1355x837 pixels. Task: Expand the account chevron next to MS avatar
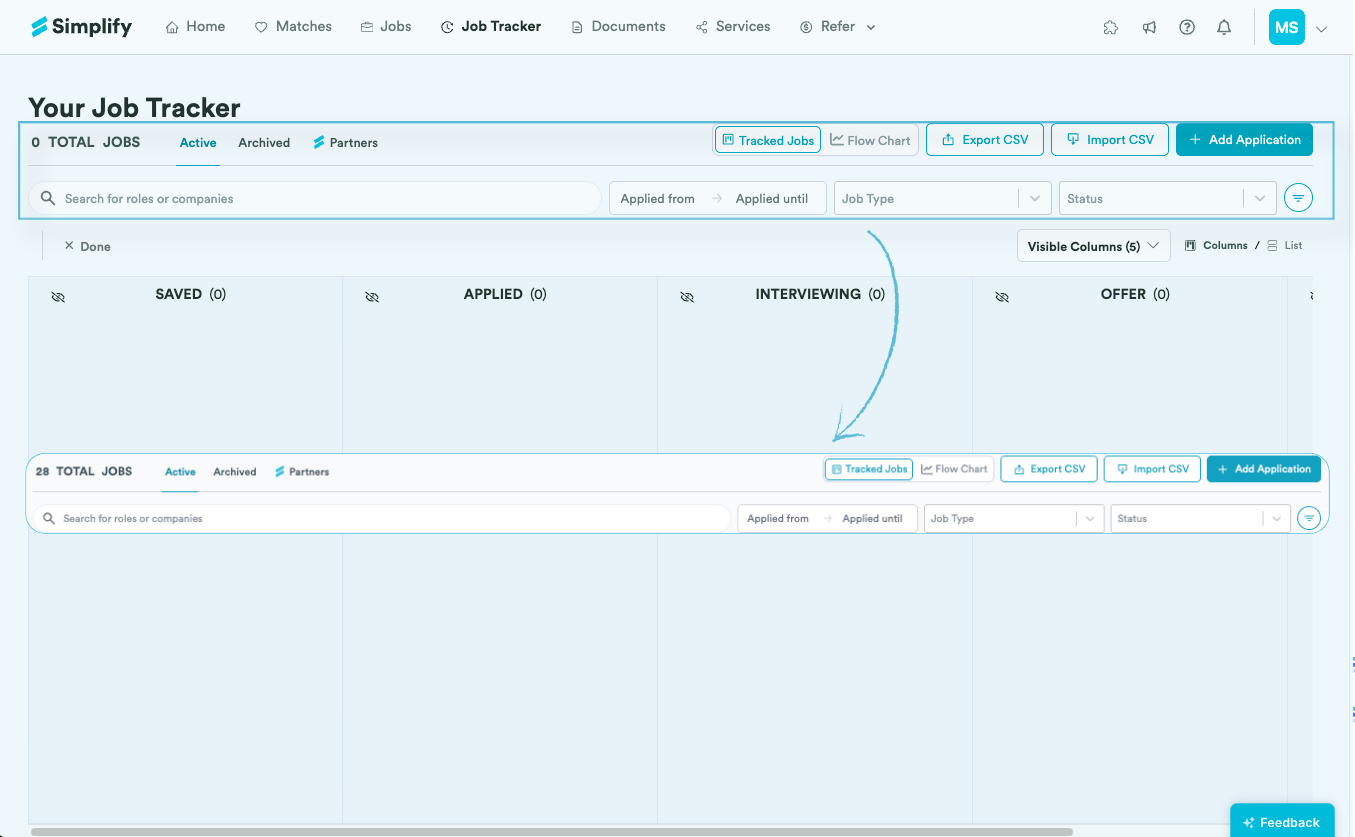(x=1322, y=29)
